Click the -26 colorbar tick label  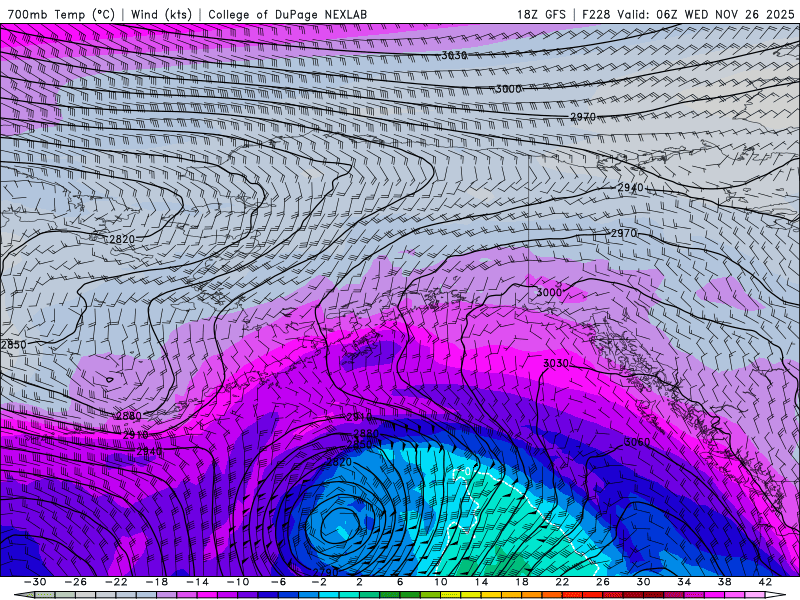pyautogui.click(x=76, y=582)
